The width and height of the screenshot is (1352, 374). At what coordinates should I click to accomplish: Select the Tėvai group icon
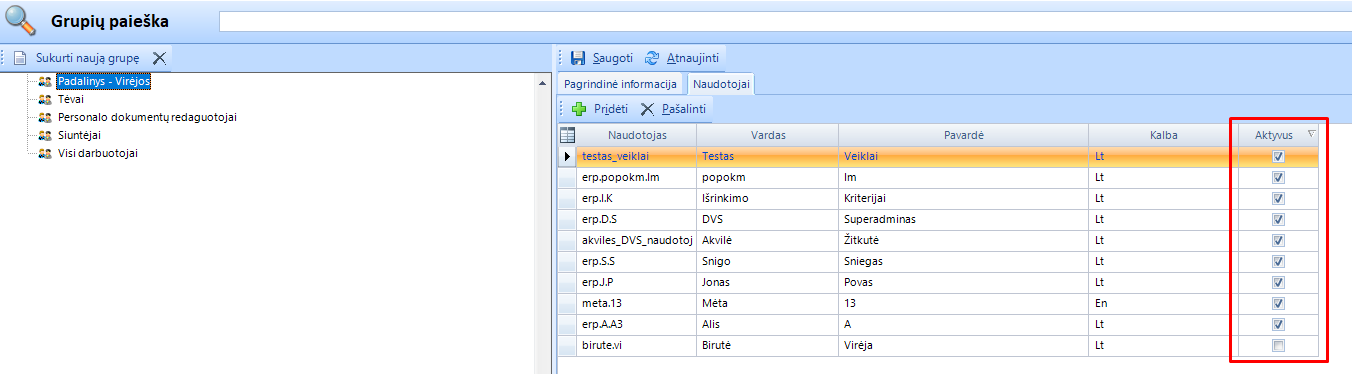[44, 99]
